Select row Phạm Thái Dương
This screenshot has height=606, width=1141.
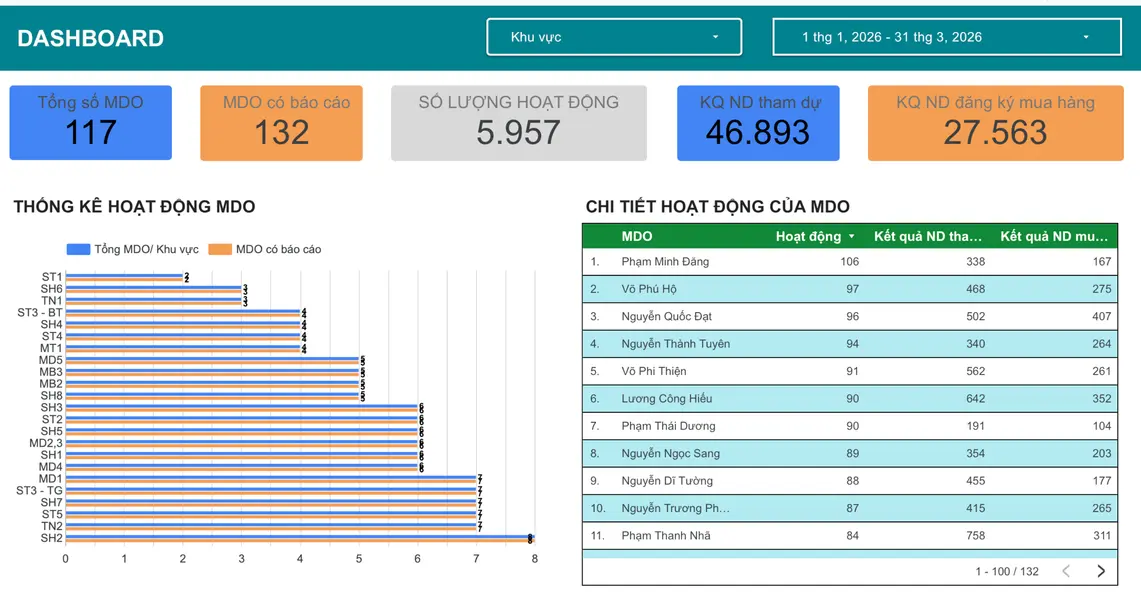[x=850, y=426]
